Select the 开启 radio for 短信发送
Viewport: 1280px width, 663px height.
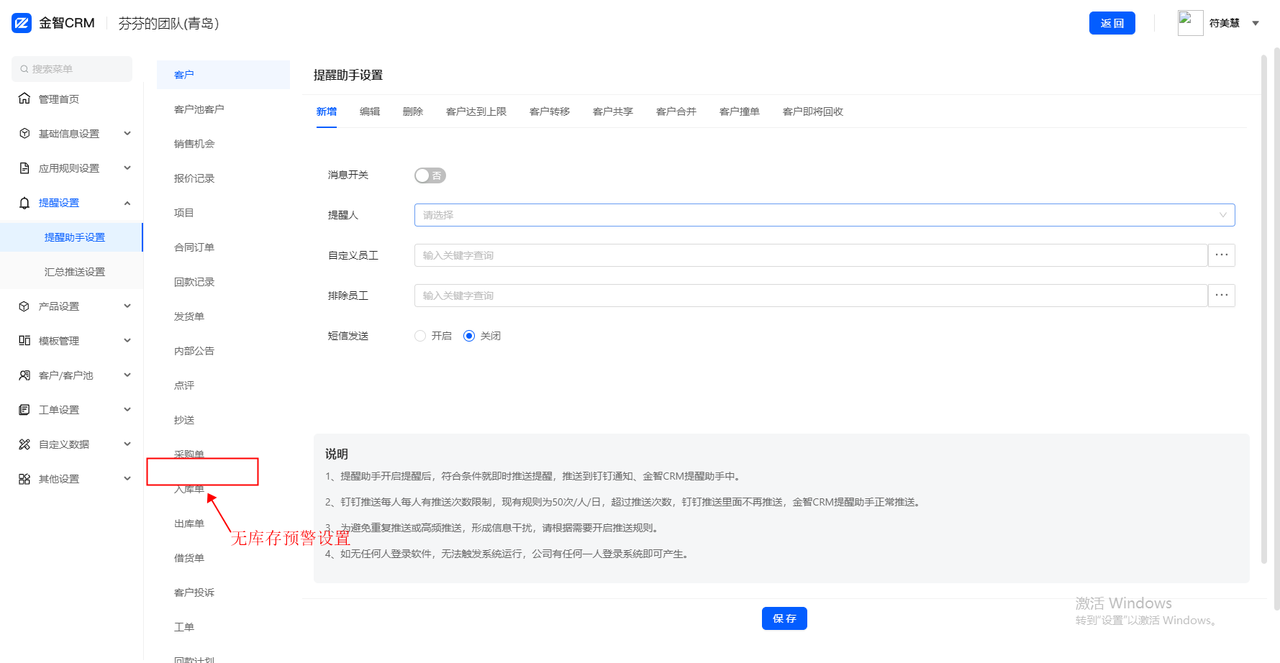pyautogui.click(x=420, y=336)
